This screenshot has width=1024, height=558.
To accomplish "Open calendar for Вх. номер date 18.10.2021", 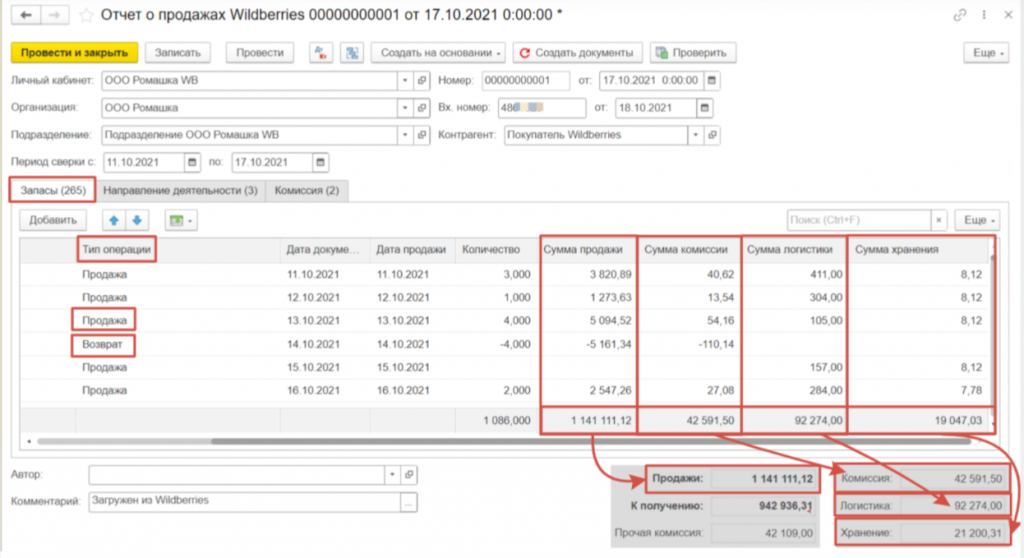I will 706,107.
